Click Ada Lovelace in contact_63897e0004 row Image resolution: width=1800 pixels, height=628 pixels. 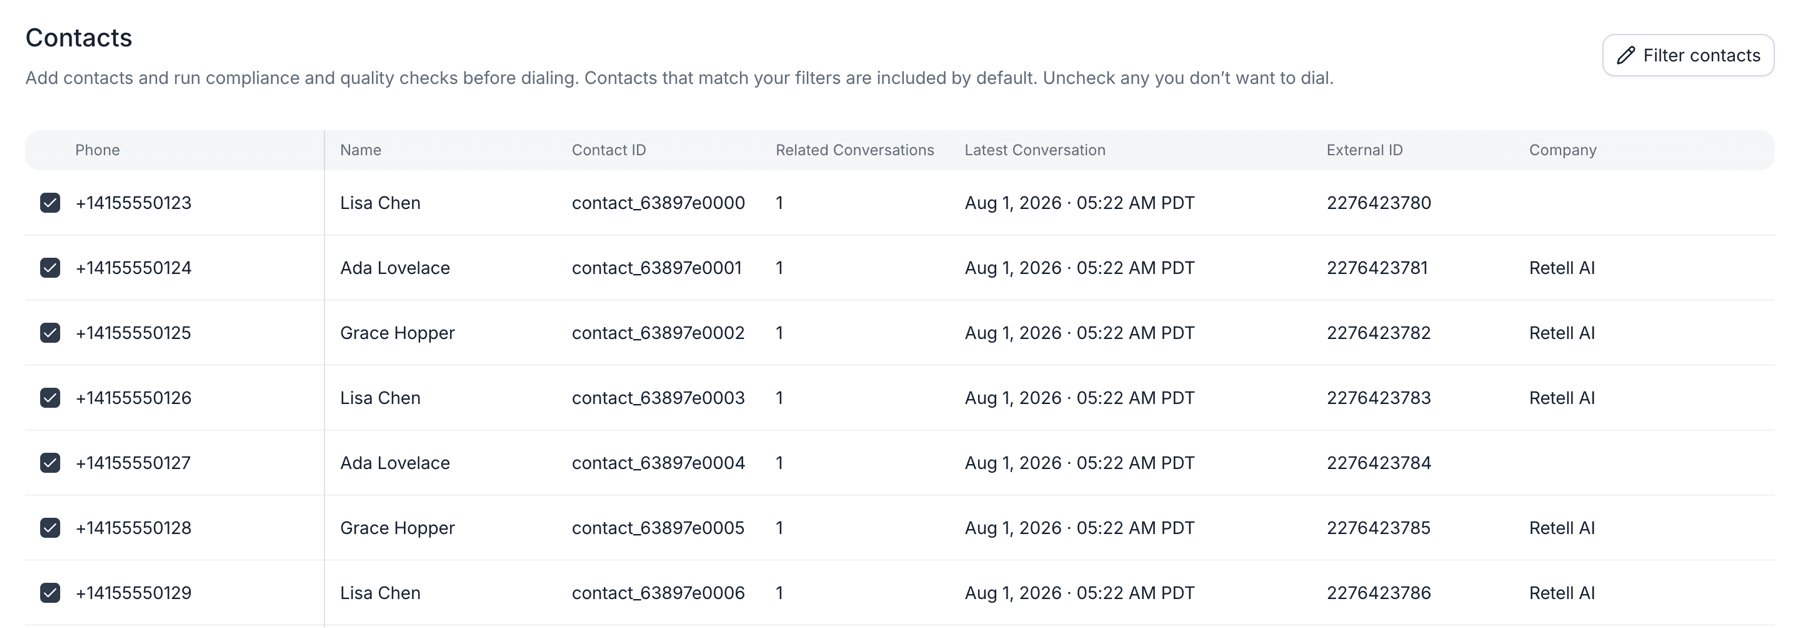[395, 463]
